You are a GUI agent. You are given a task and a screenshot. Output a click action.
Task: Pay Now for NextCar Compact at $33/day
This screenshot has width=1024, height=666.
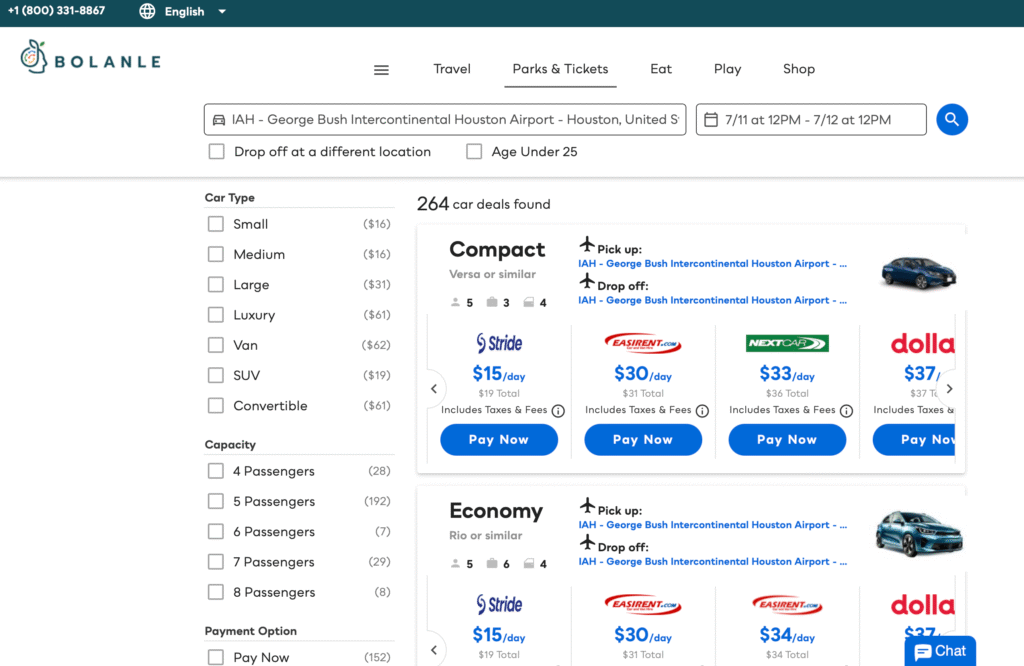[x=787, y=439]
